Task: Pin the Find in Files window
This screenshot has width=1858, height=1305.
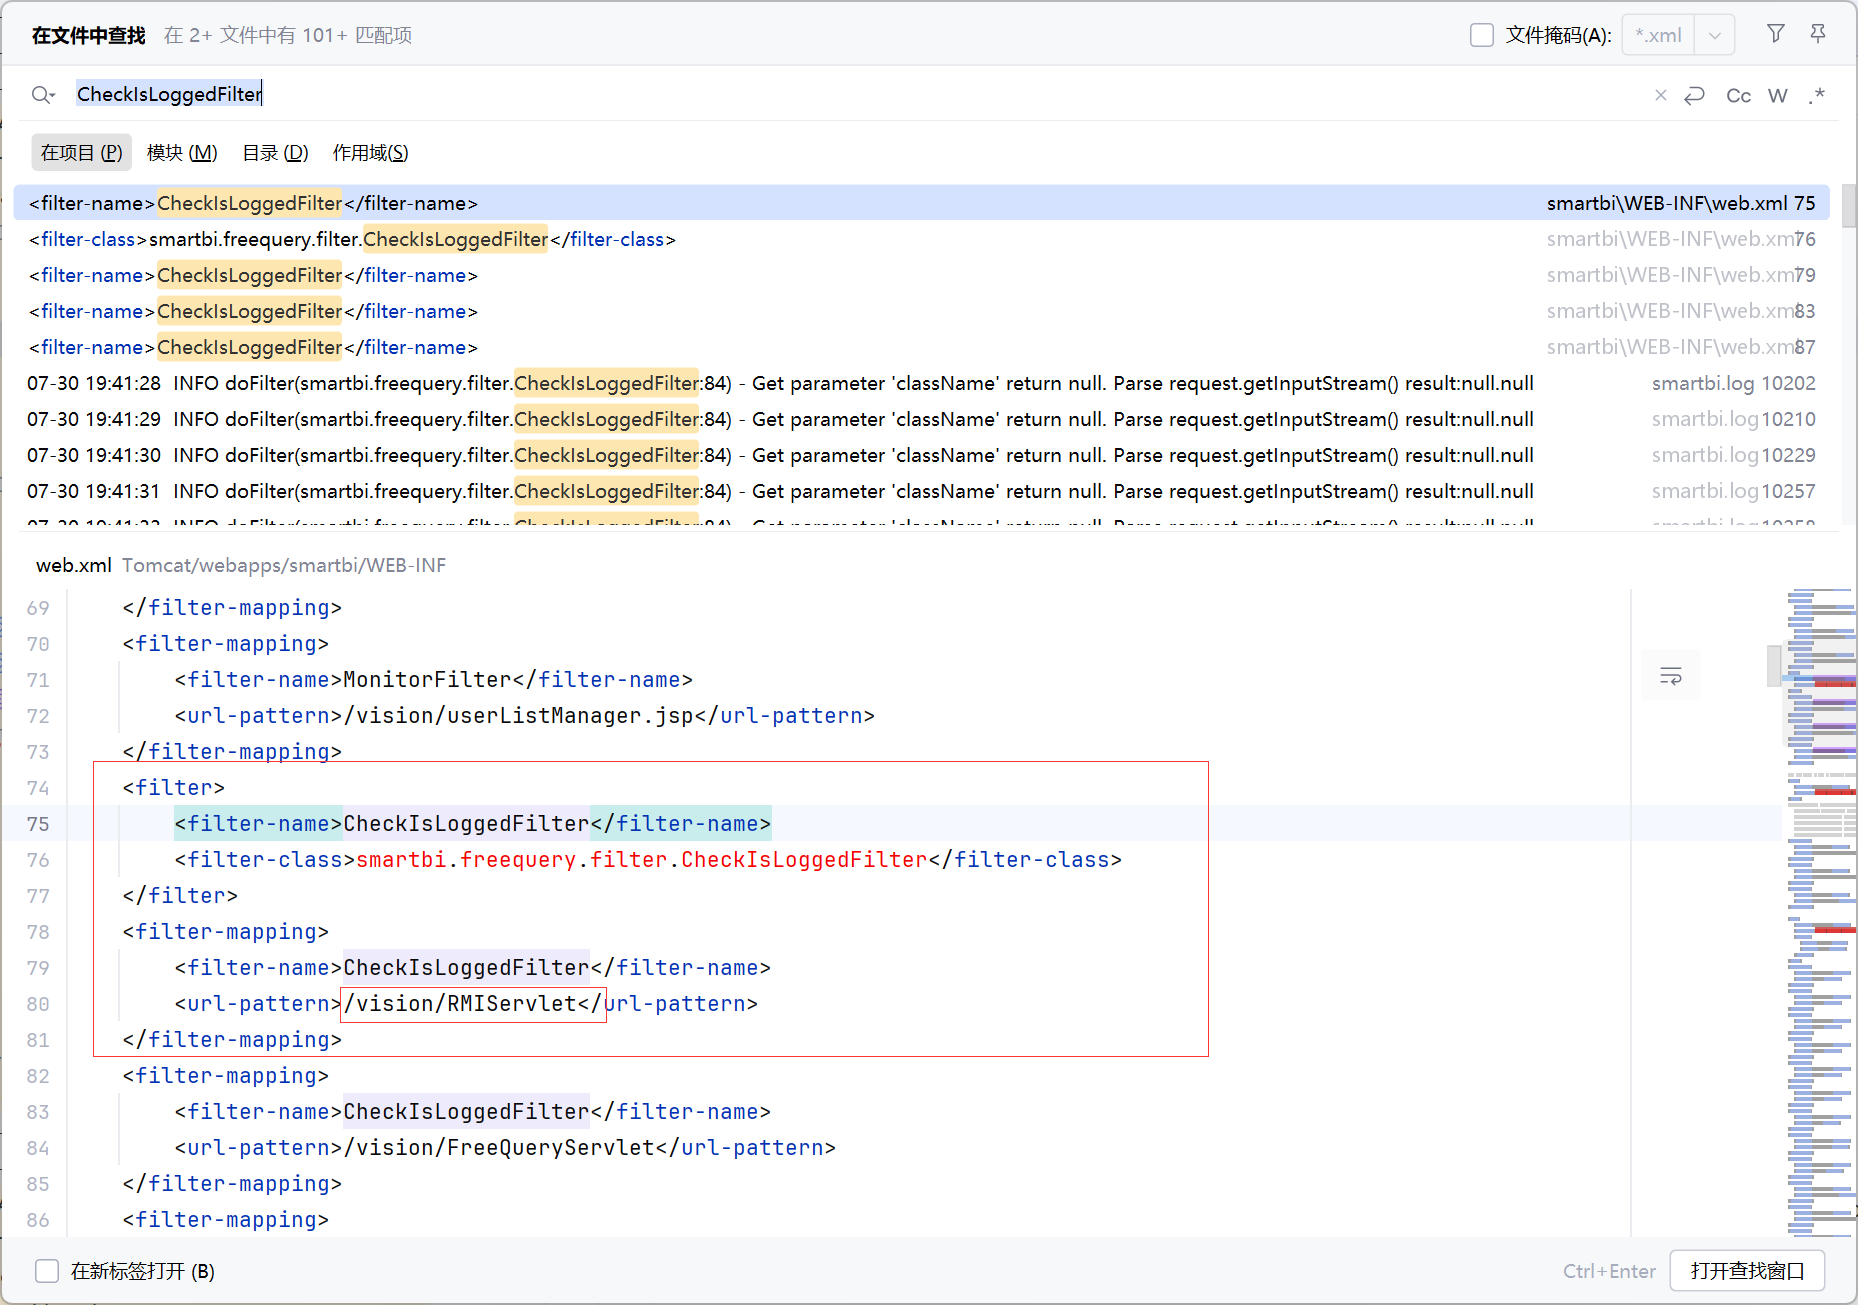Action: pyautogui.click(x=1818, y=34)
